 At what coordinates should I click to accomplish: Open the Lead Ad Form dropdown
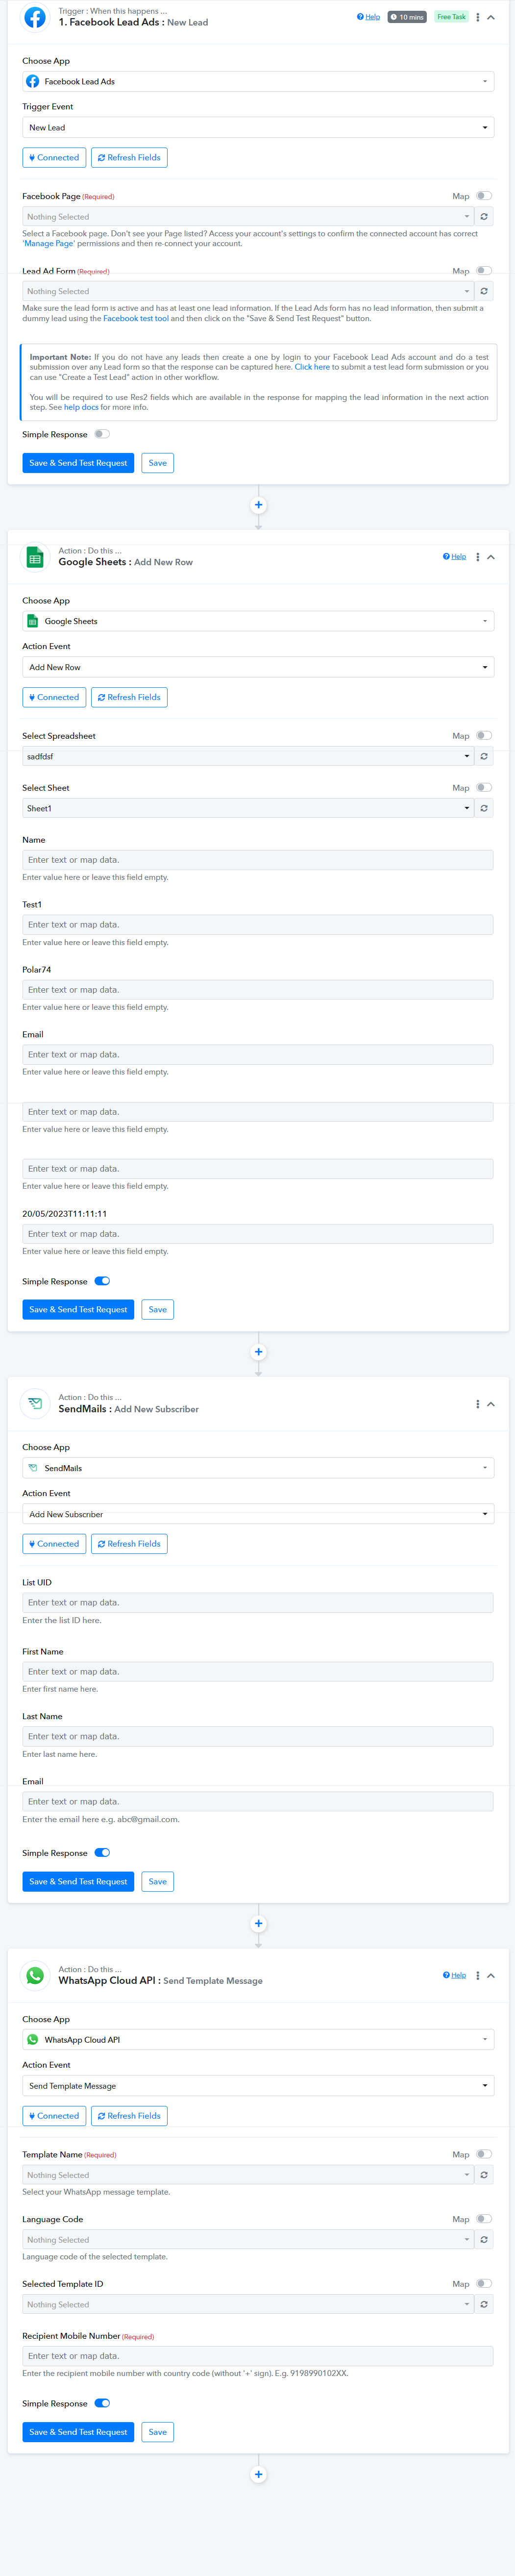click(248, 291)
